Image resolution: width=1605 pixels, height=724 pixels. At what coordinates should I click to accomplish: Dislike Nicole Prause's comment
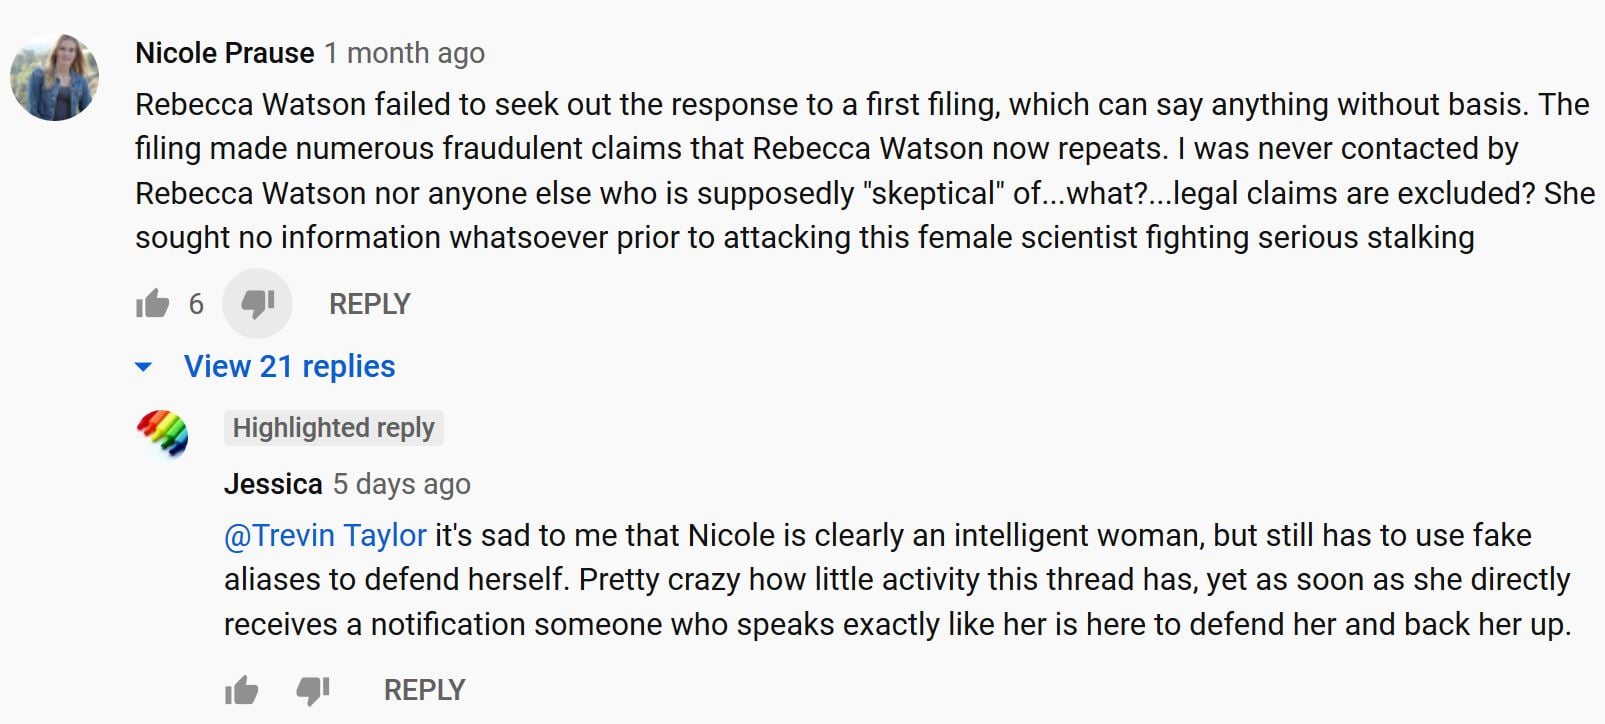click(x=257, y=303)
